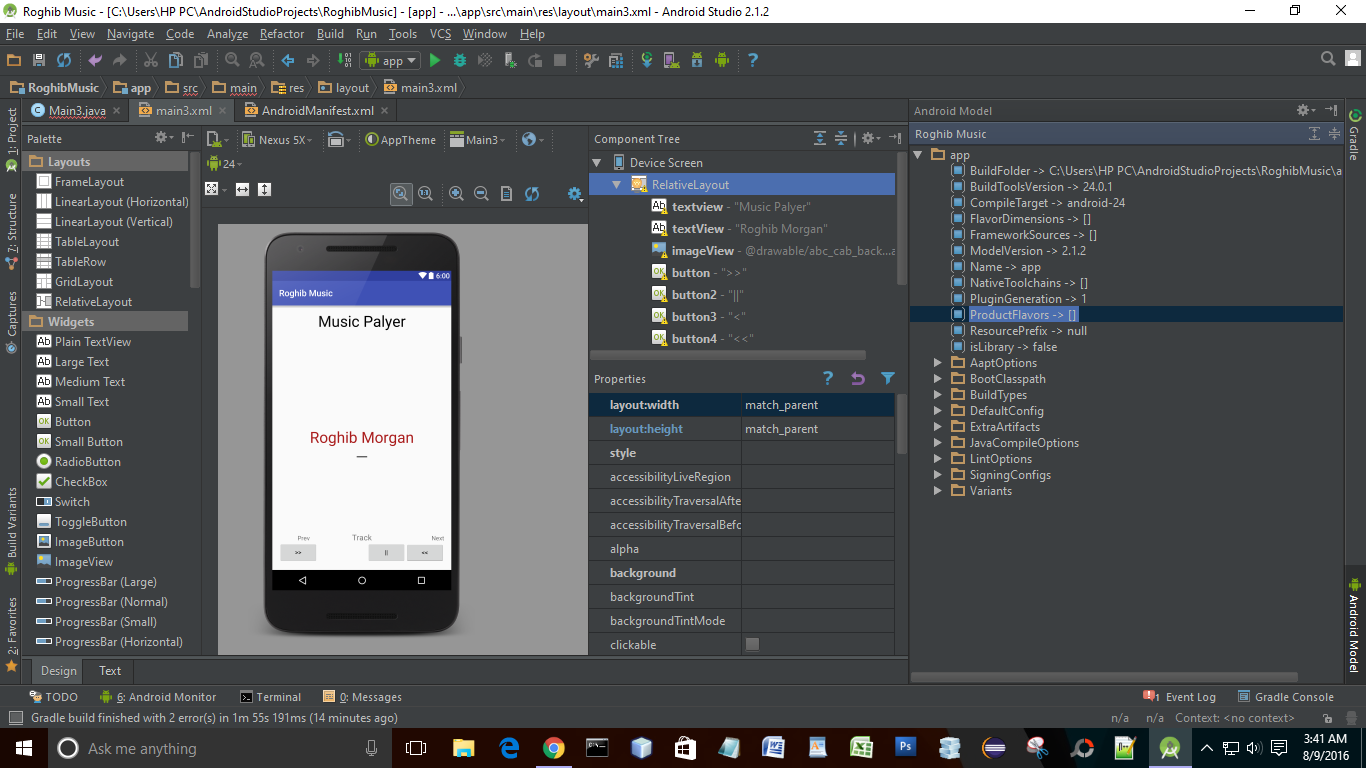1366x768 pixels.
Task: Click the Copy icon in the toolbar
Action: (x=176, y=61)
